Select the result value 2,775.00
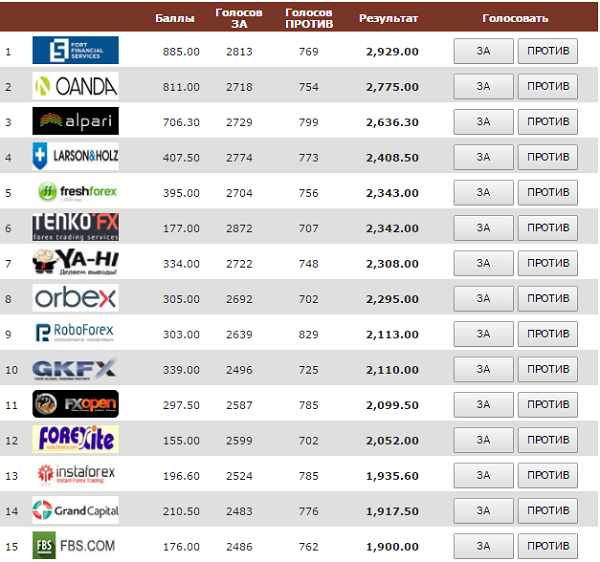This screenshot has width=600, height=562. point(392,87)
